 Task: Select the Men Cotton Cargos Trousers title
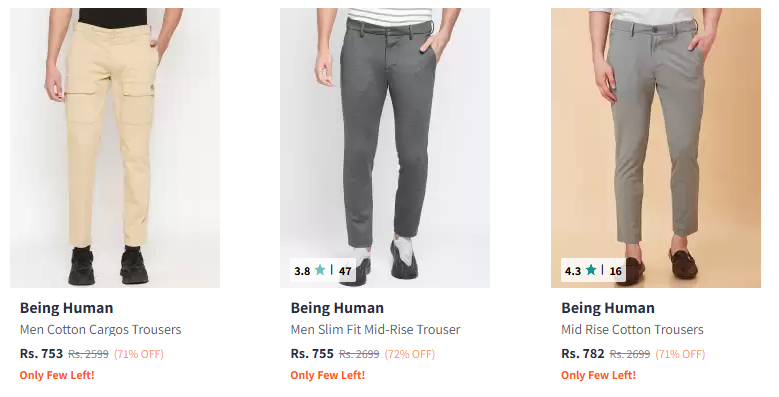coord(100,329)
